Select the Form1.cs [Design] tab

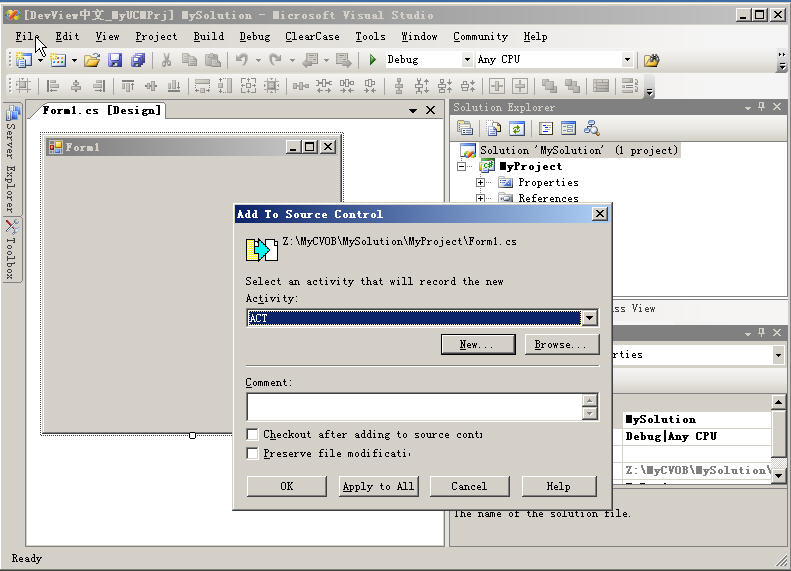101,110
